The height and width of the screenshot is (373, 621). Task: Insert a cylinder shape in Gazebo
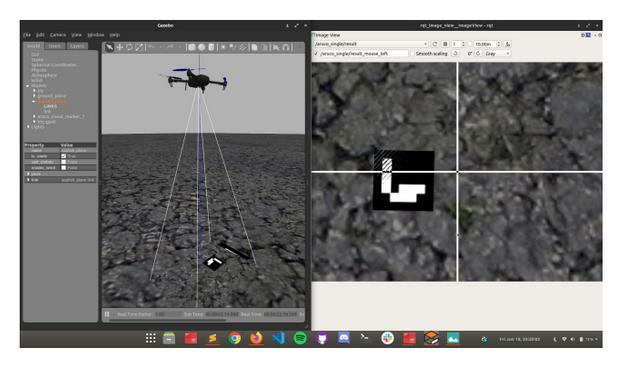tap(211, 48)
